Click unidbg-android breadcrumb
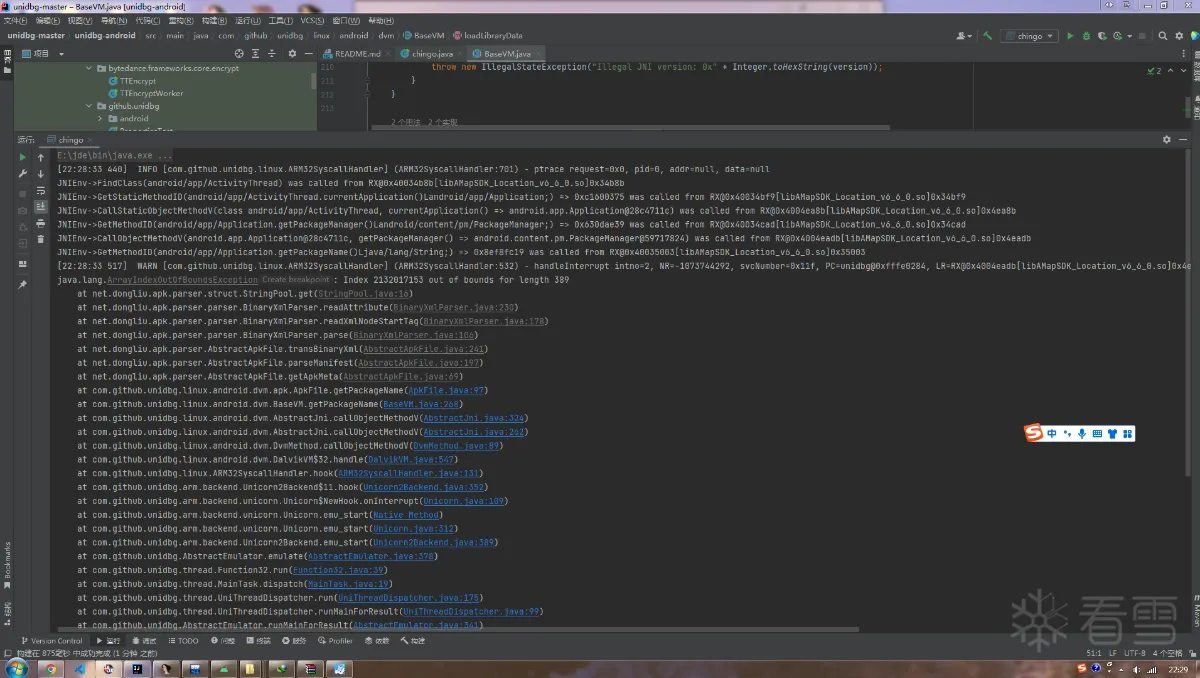The width and height of the screenshot is (1200, 678). tap(105, 36)
